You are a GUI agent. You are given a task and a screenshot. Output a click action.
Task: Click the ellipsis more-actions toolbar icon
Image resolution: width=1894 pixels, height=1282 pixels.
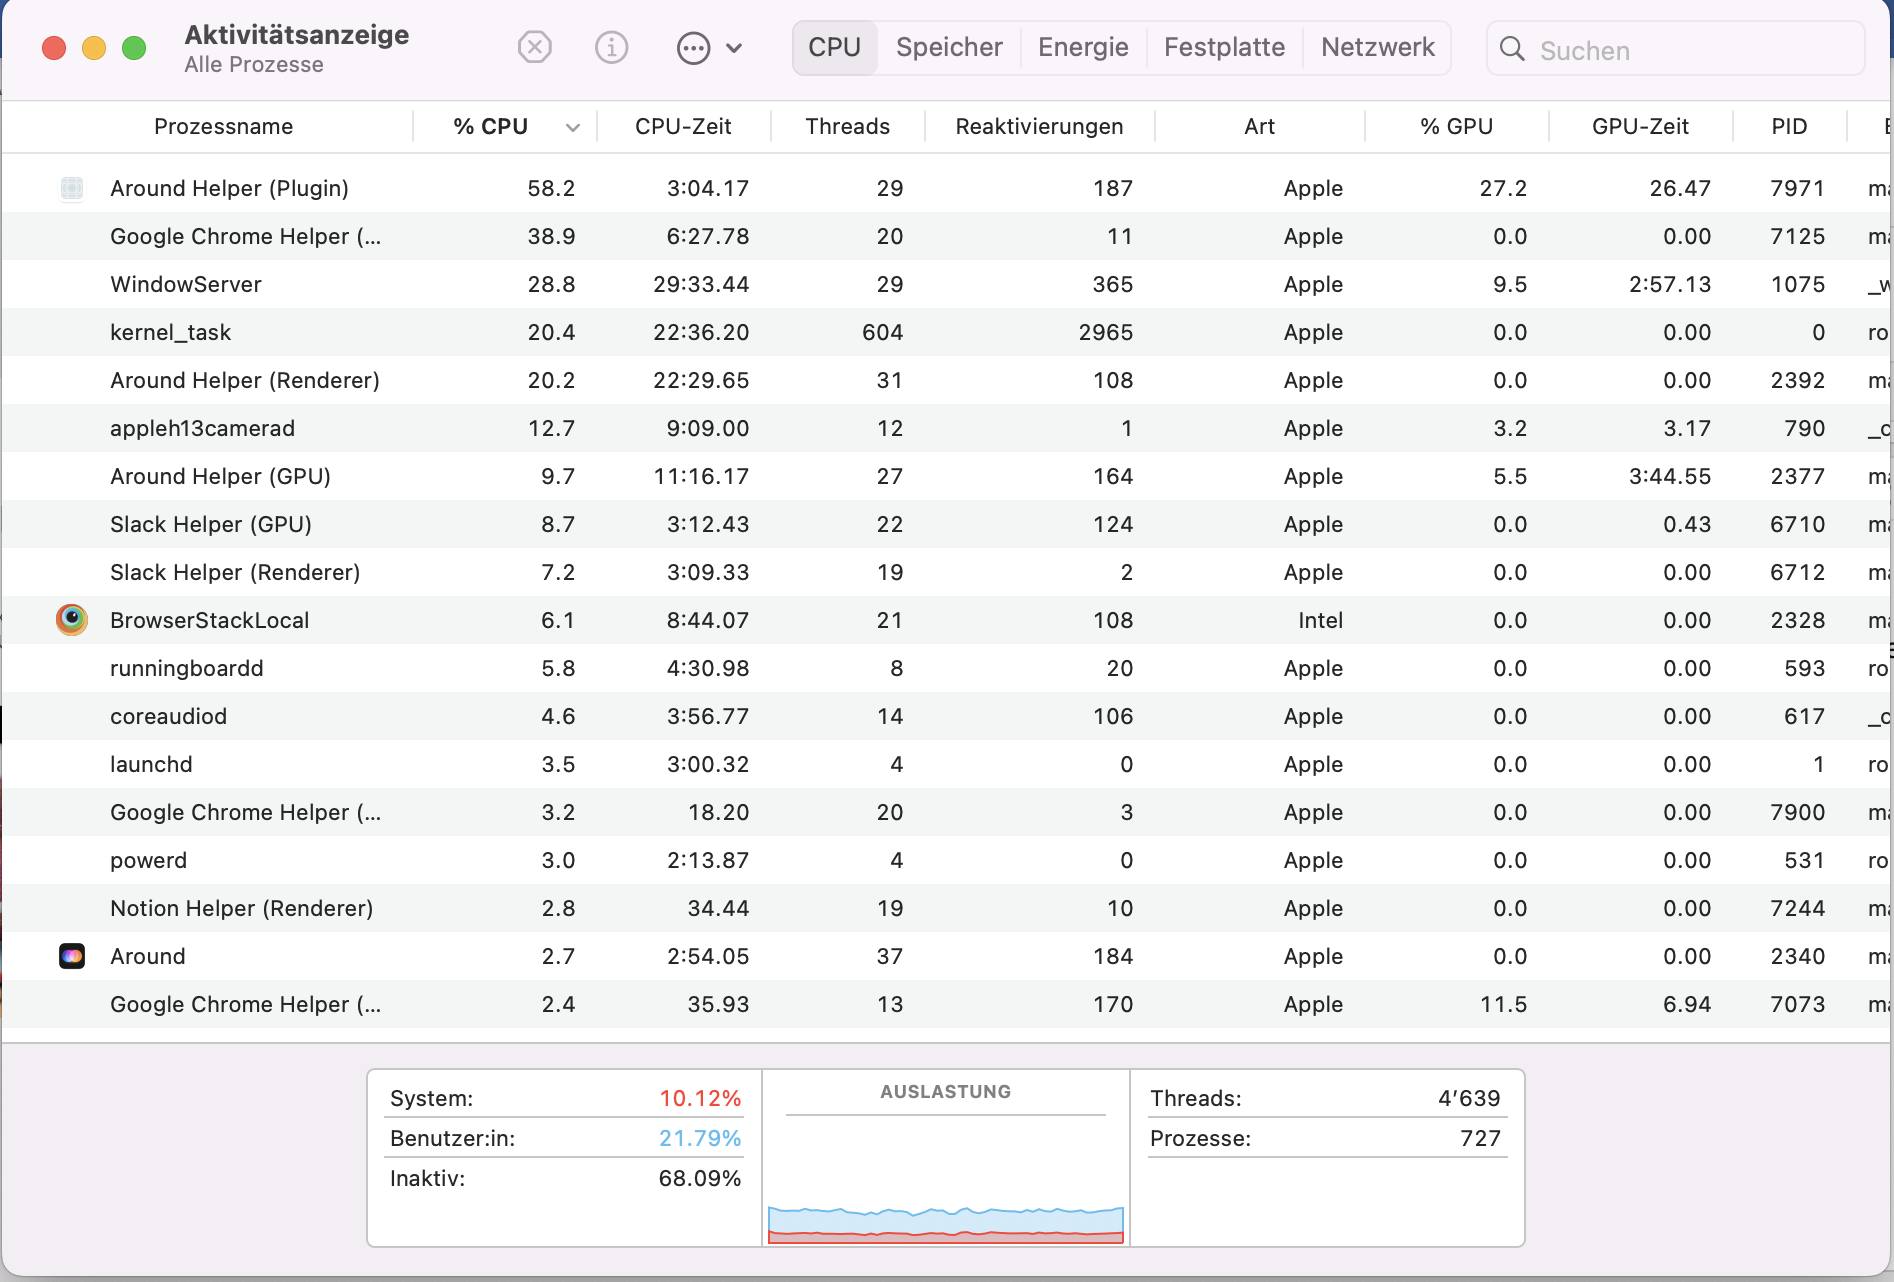coord(693,48)
